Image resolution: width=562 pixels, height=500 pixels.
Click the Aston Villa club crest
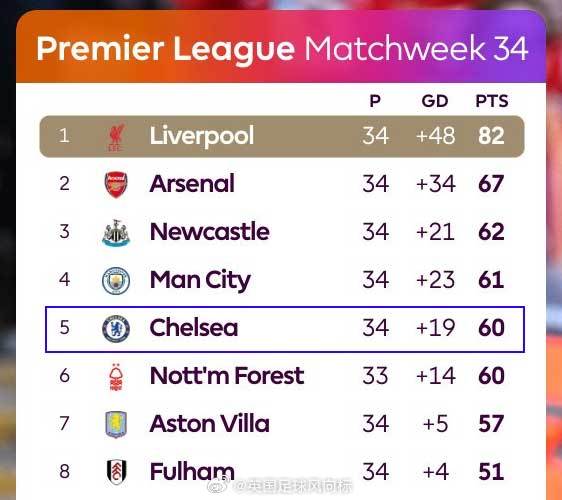(x=116, y=425)
